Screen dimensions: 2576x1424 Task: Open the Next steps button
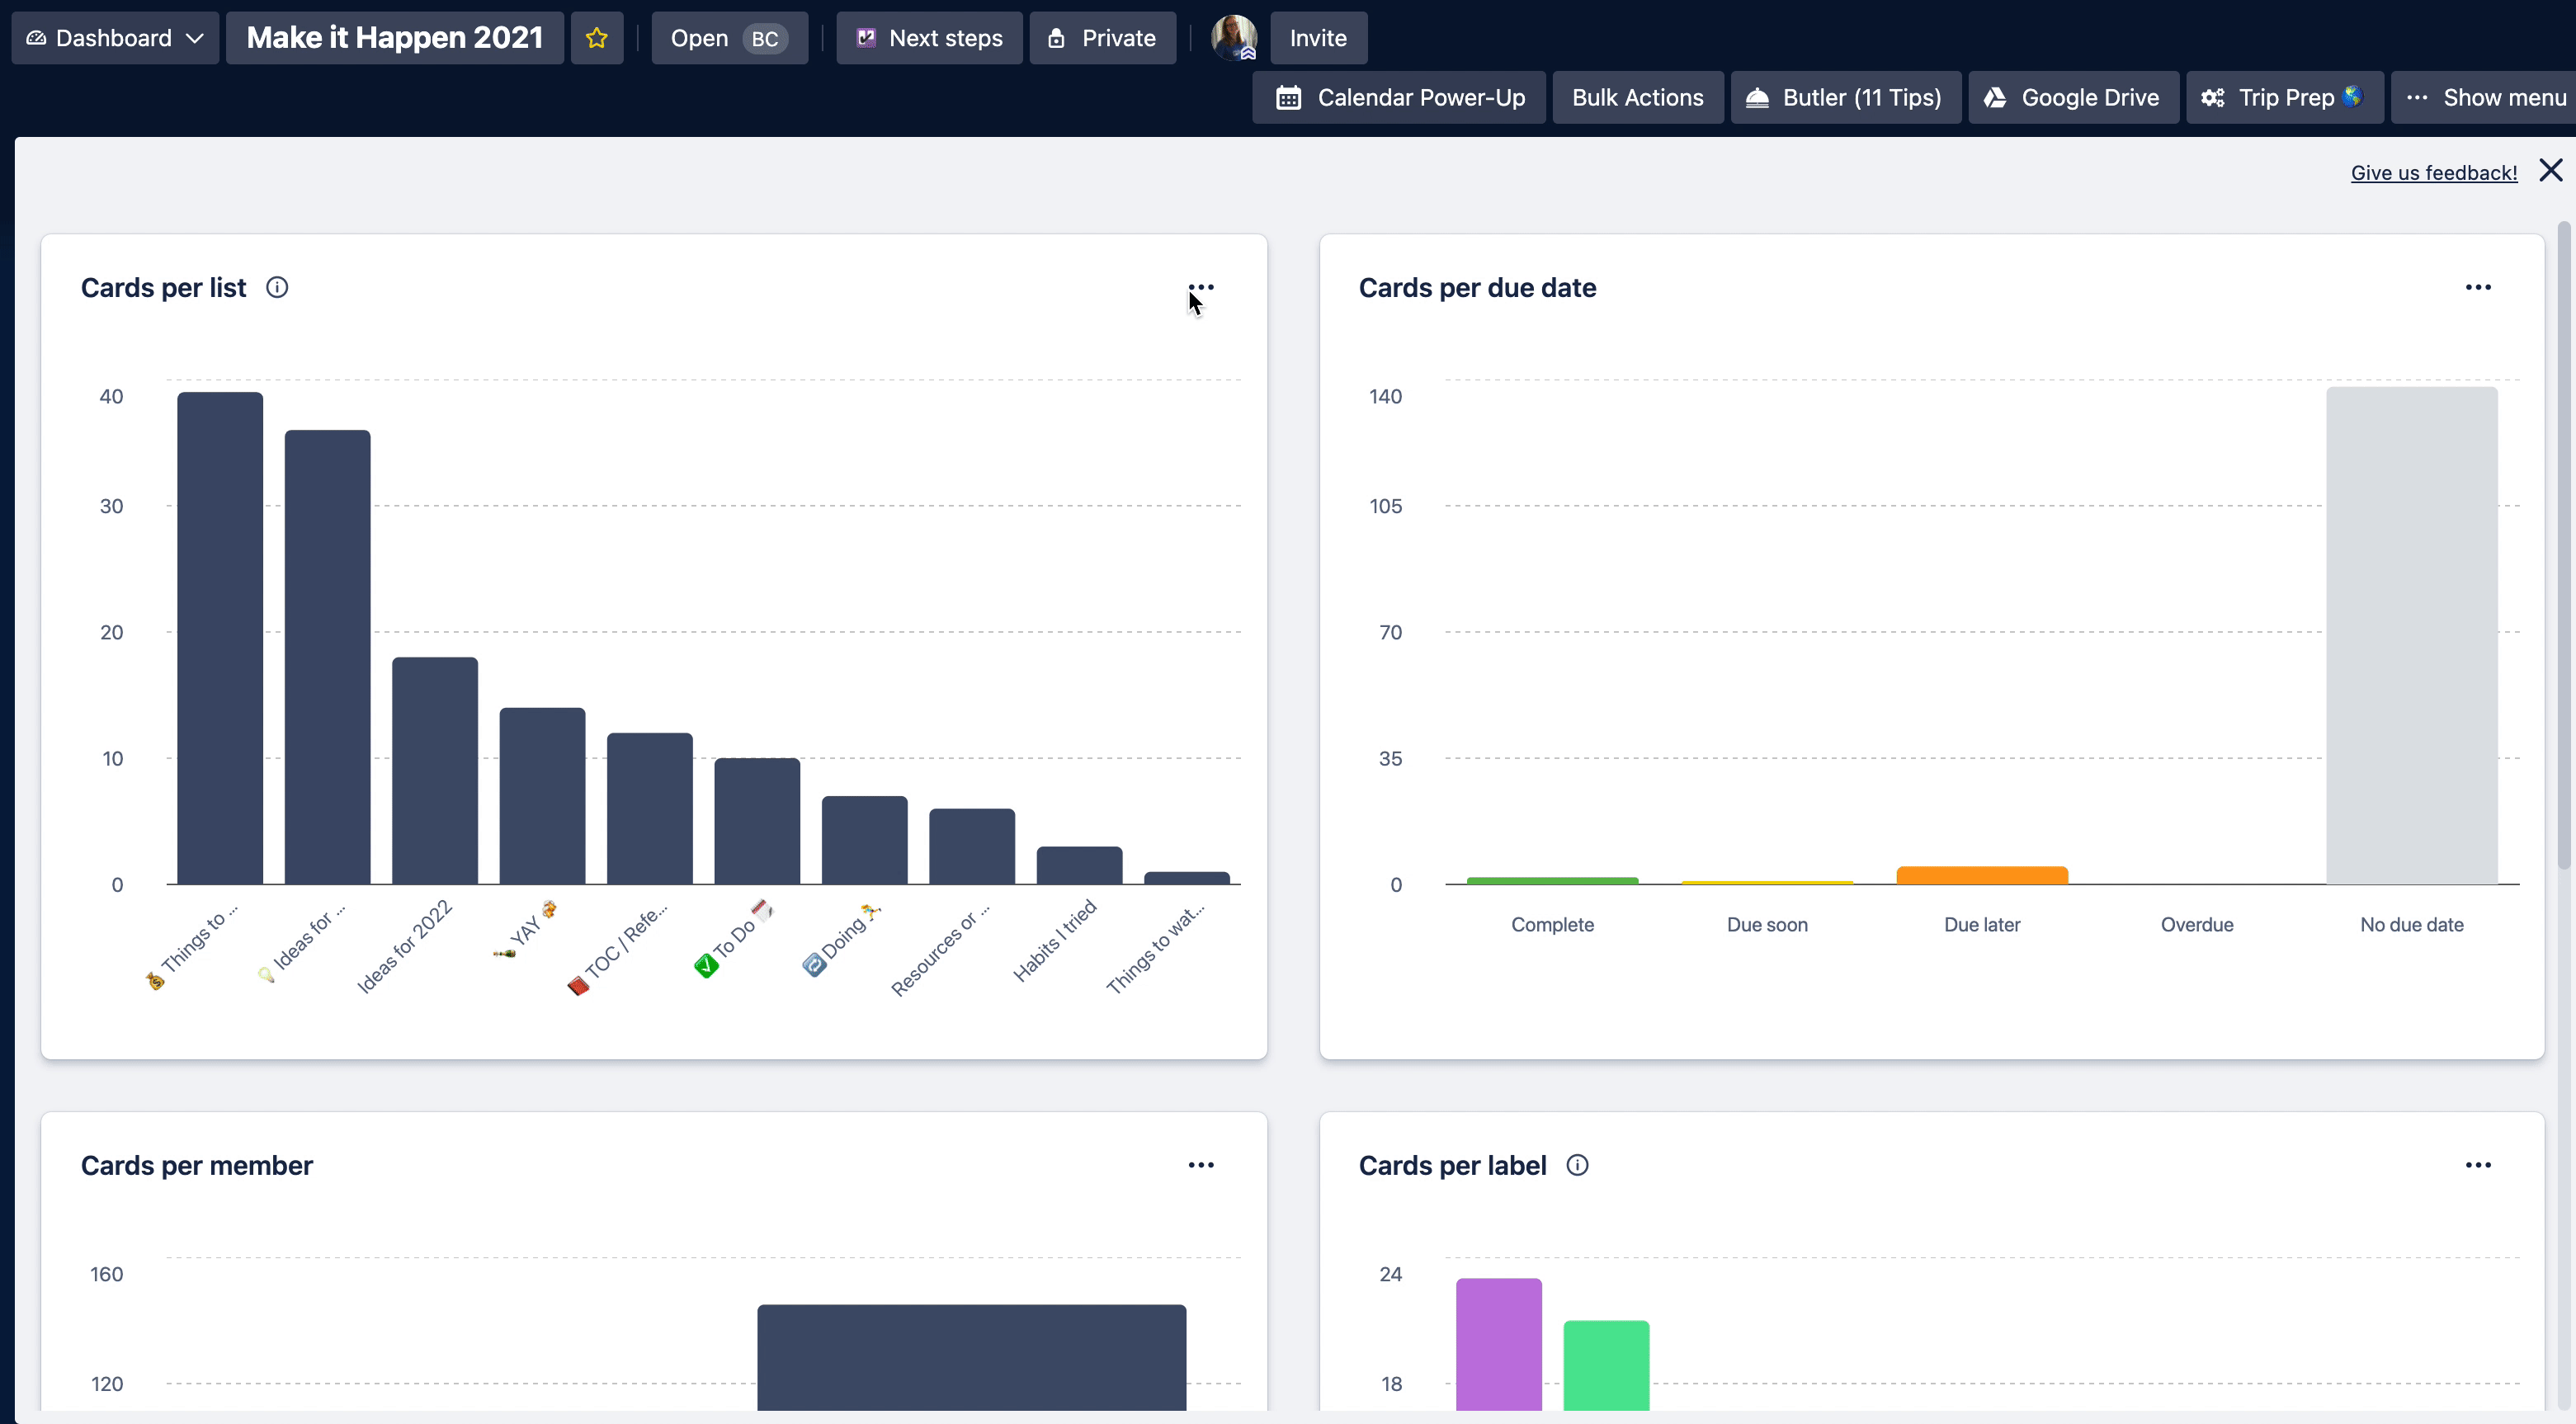pyautogui.click(x=929, y=38)
